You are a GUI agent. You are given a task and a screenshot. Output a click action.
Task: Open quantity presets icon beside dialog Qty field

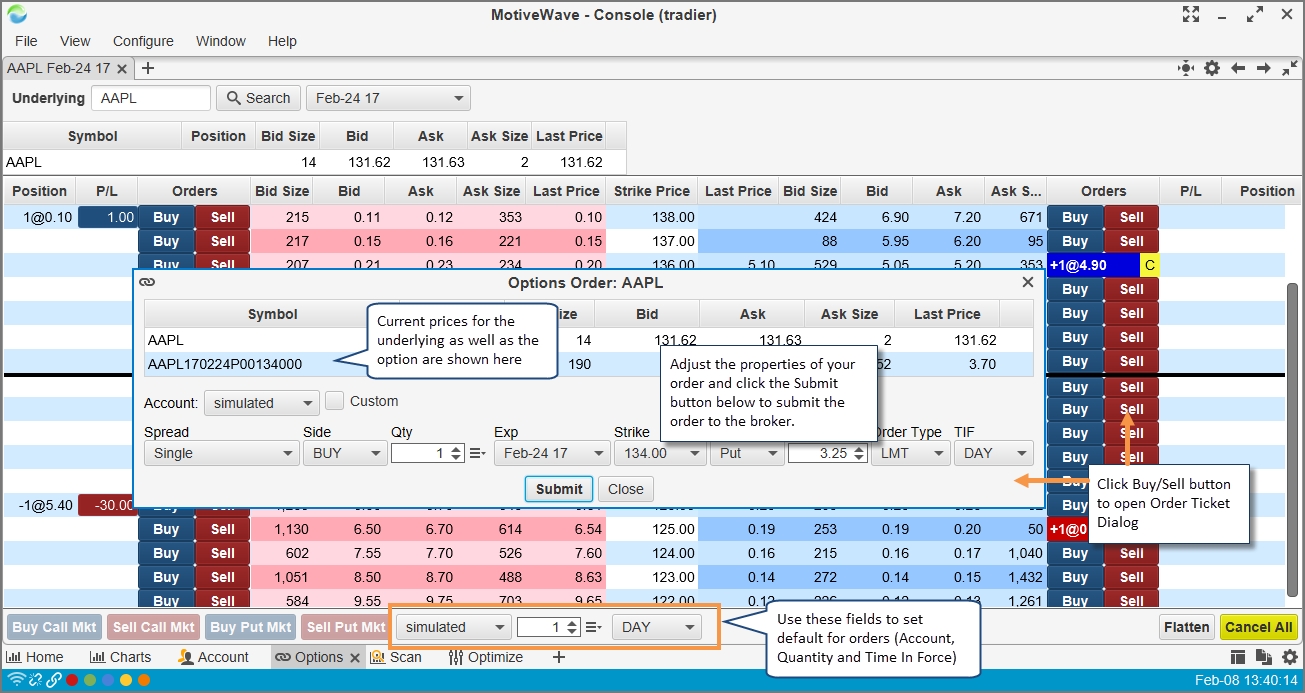tap(477, 453)
